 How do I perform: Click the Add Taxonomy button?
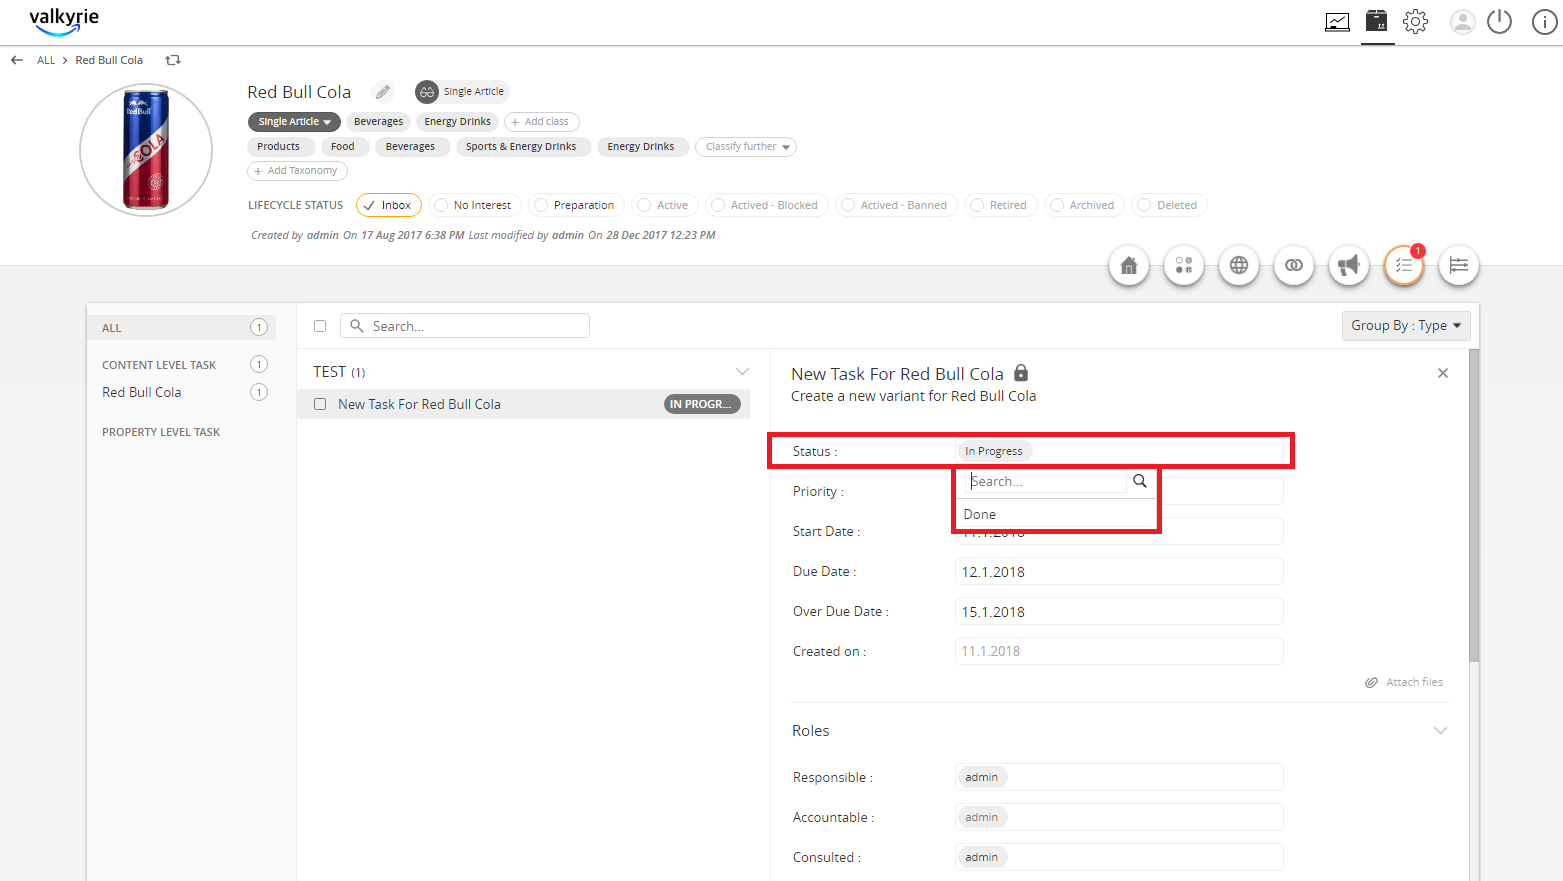297,171
